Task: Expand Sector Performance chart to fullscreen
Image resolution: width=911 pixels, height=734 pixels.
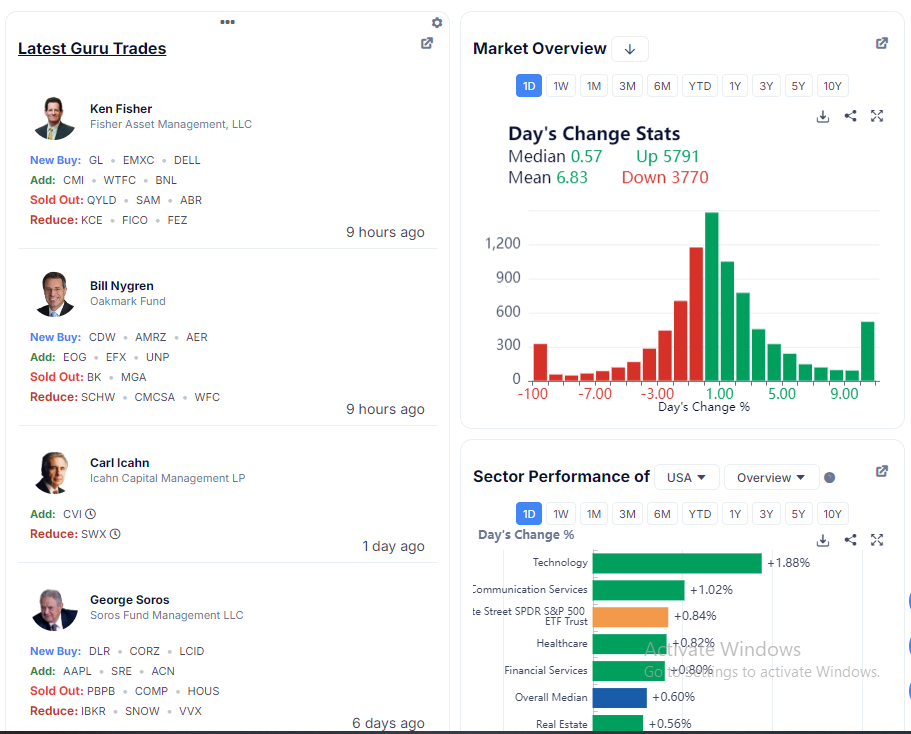Action: pos(877,540)
